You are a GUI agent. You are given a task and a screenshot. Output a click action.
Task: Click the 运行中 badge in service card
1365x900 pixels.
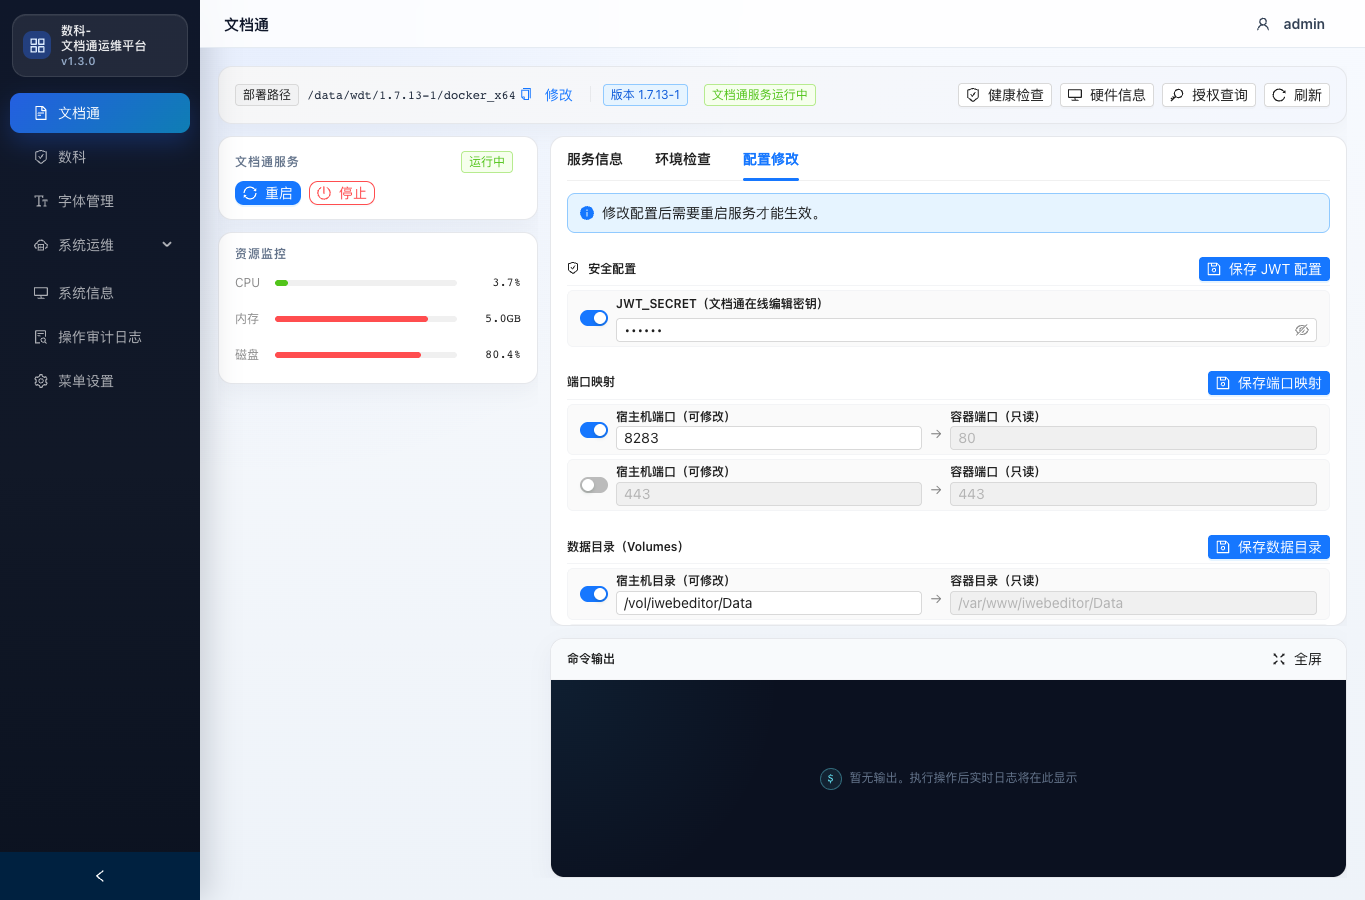487,162
